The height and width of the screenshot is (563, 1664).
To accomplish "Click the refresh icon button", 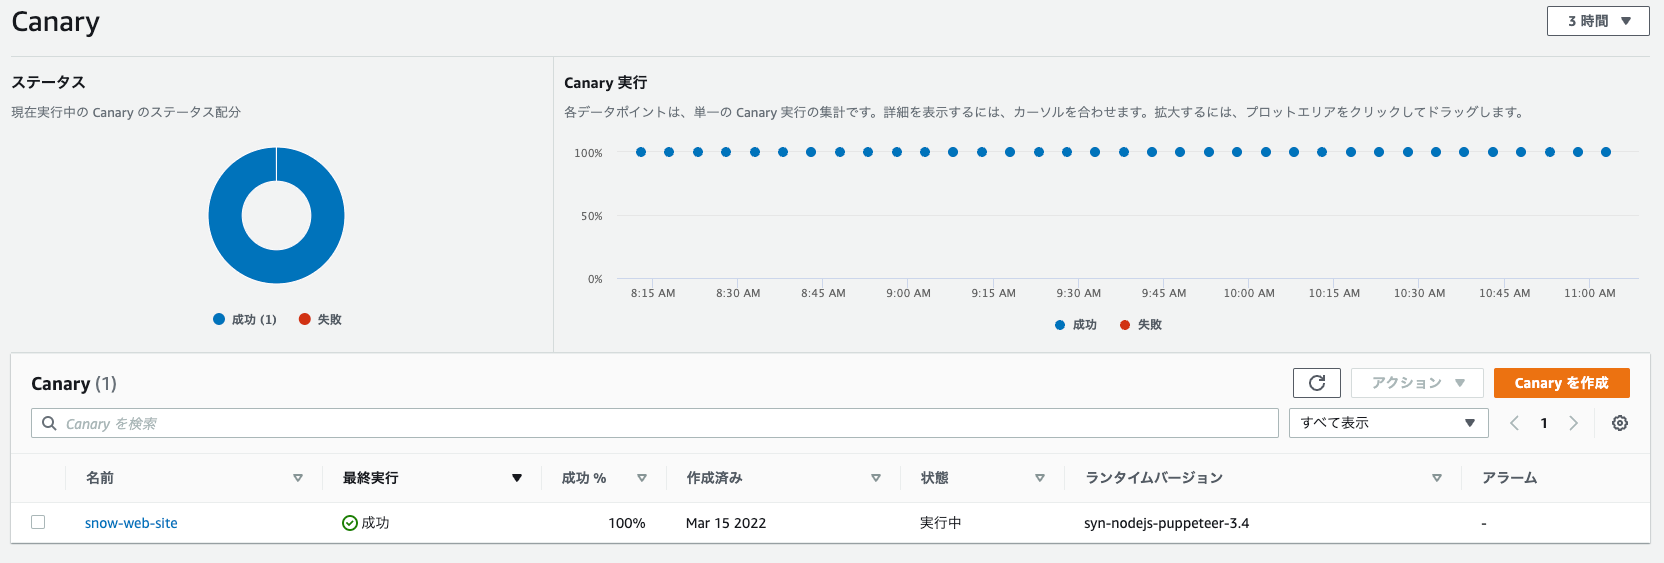I will tap(1316, 383).
